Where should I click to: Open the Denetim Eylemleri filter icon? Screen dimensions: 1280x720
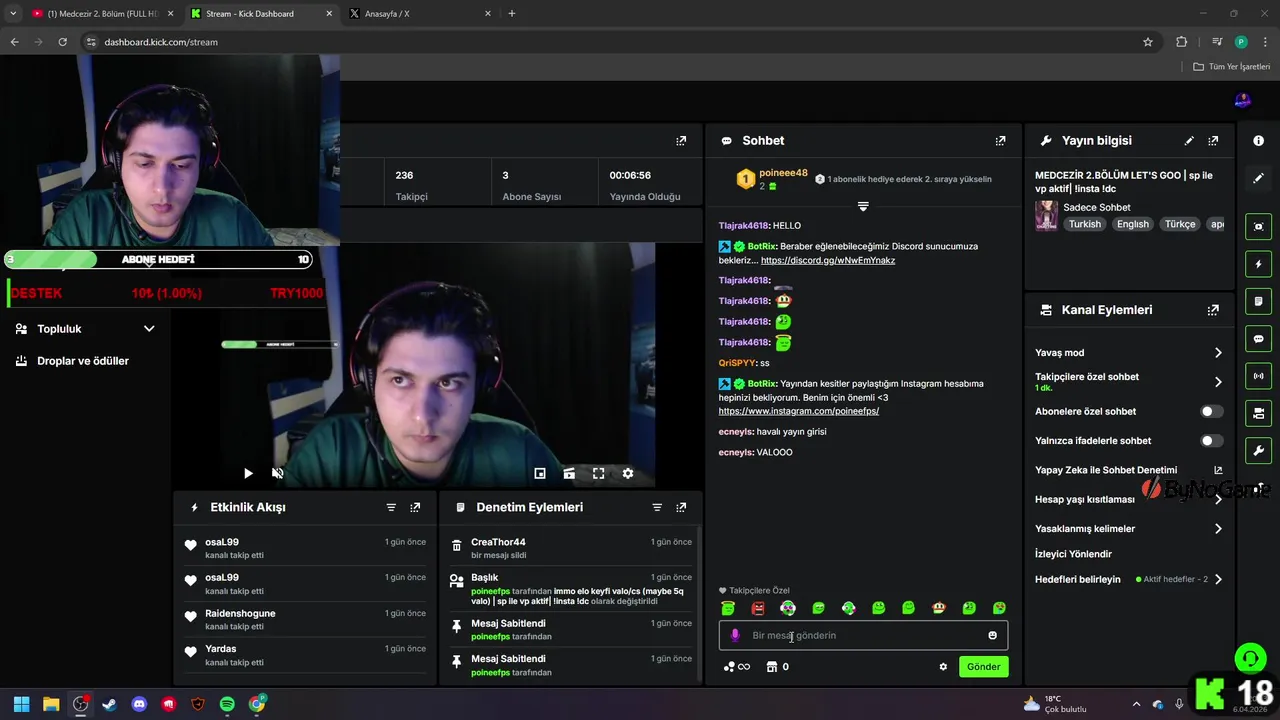pos(657,507)
